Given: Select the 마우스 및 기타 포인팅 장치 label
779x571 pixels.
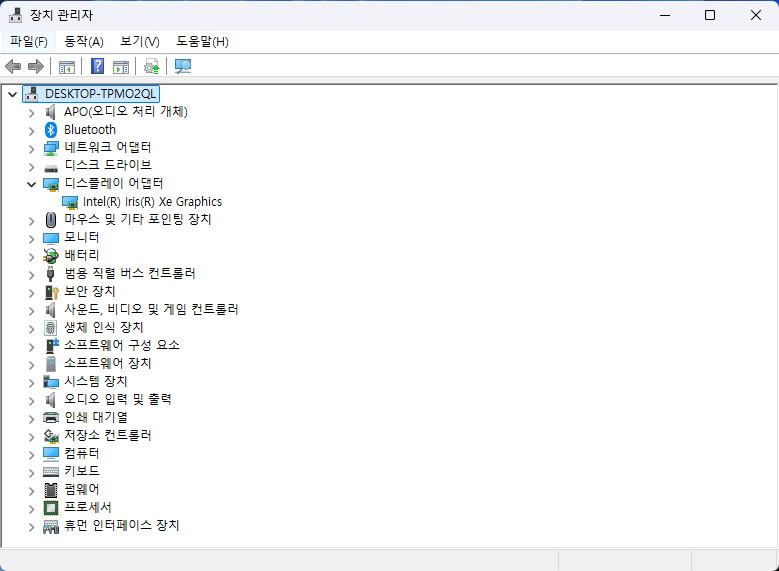Looking at the screenshot, I should coord(138,219).
